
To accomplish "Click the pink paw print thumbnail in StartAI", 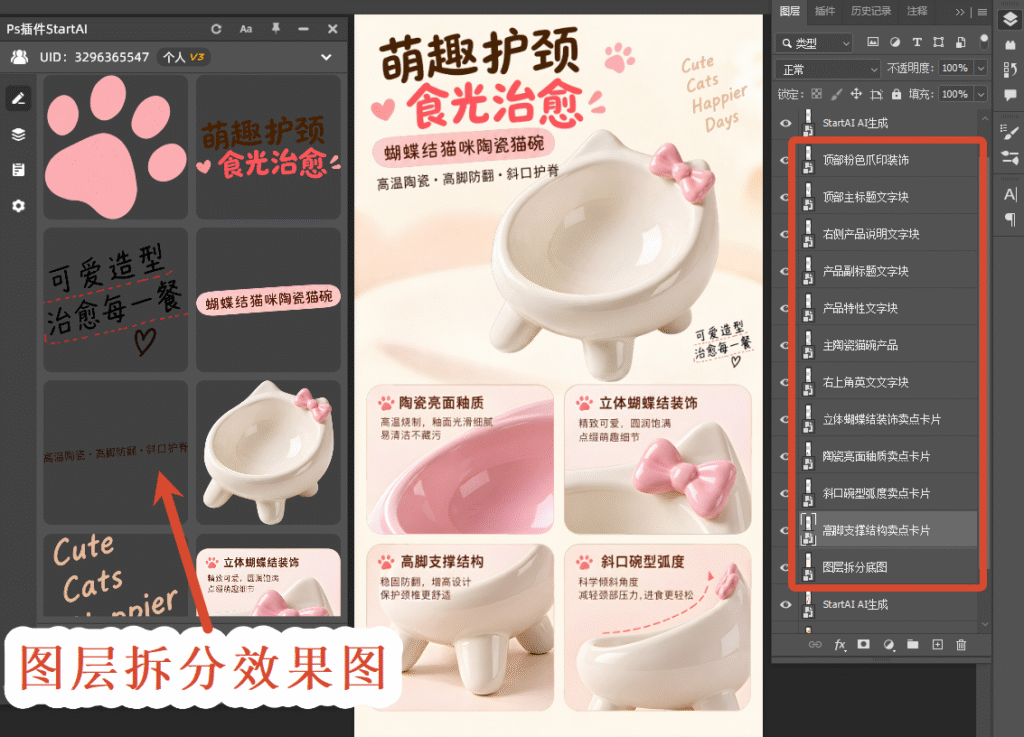I will (116, 147).
